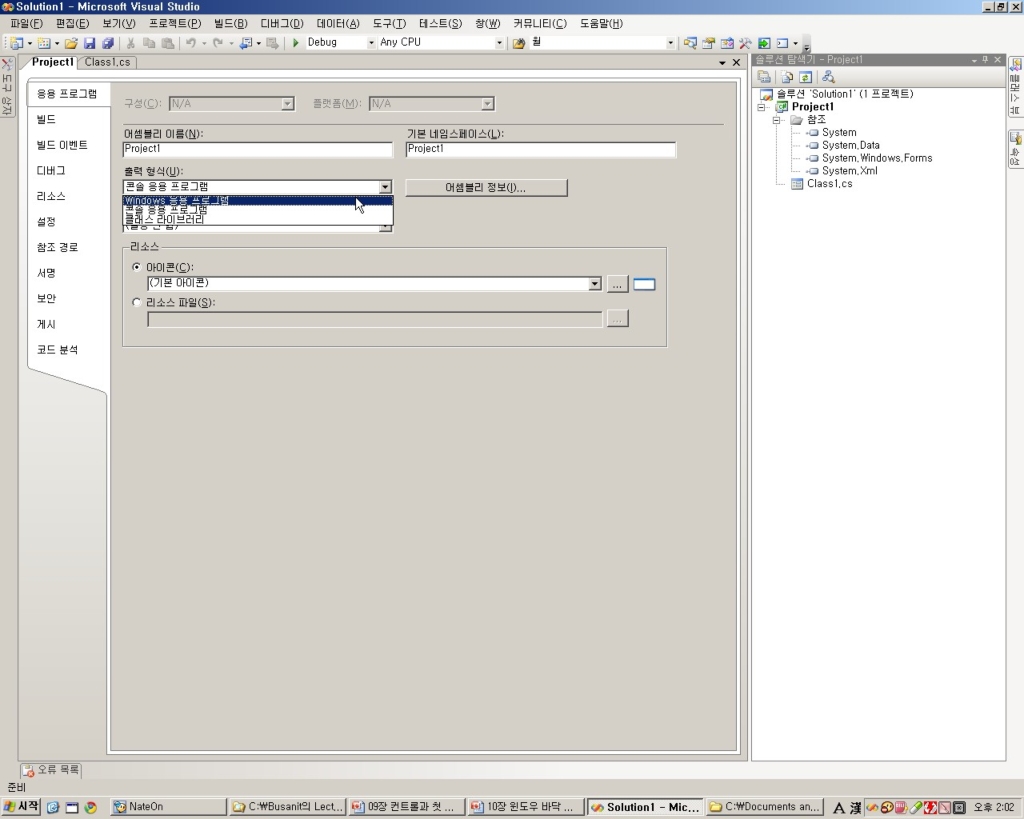Image resolution: width=1024 pixels, height=819 pixels.
Task: Select '클래스 라이브러리' in the output type list
Action: click(258, 220)
